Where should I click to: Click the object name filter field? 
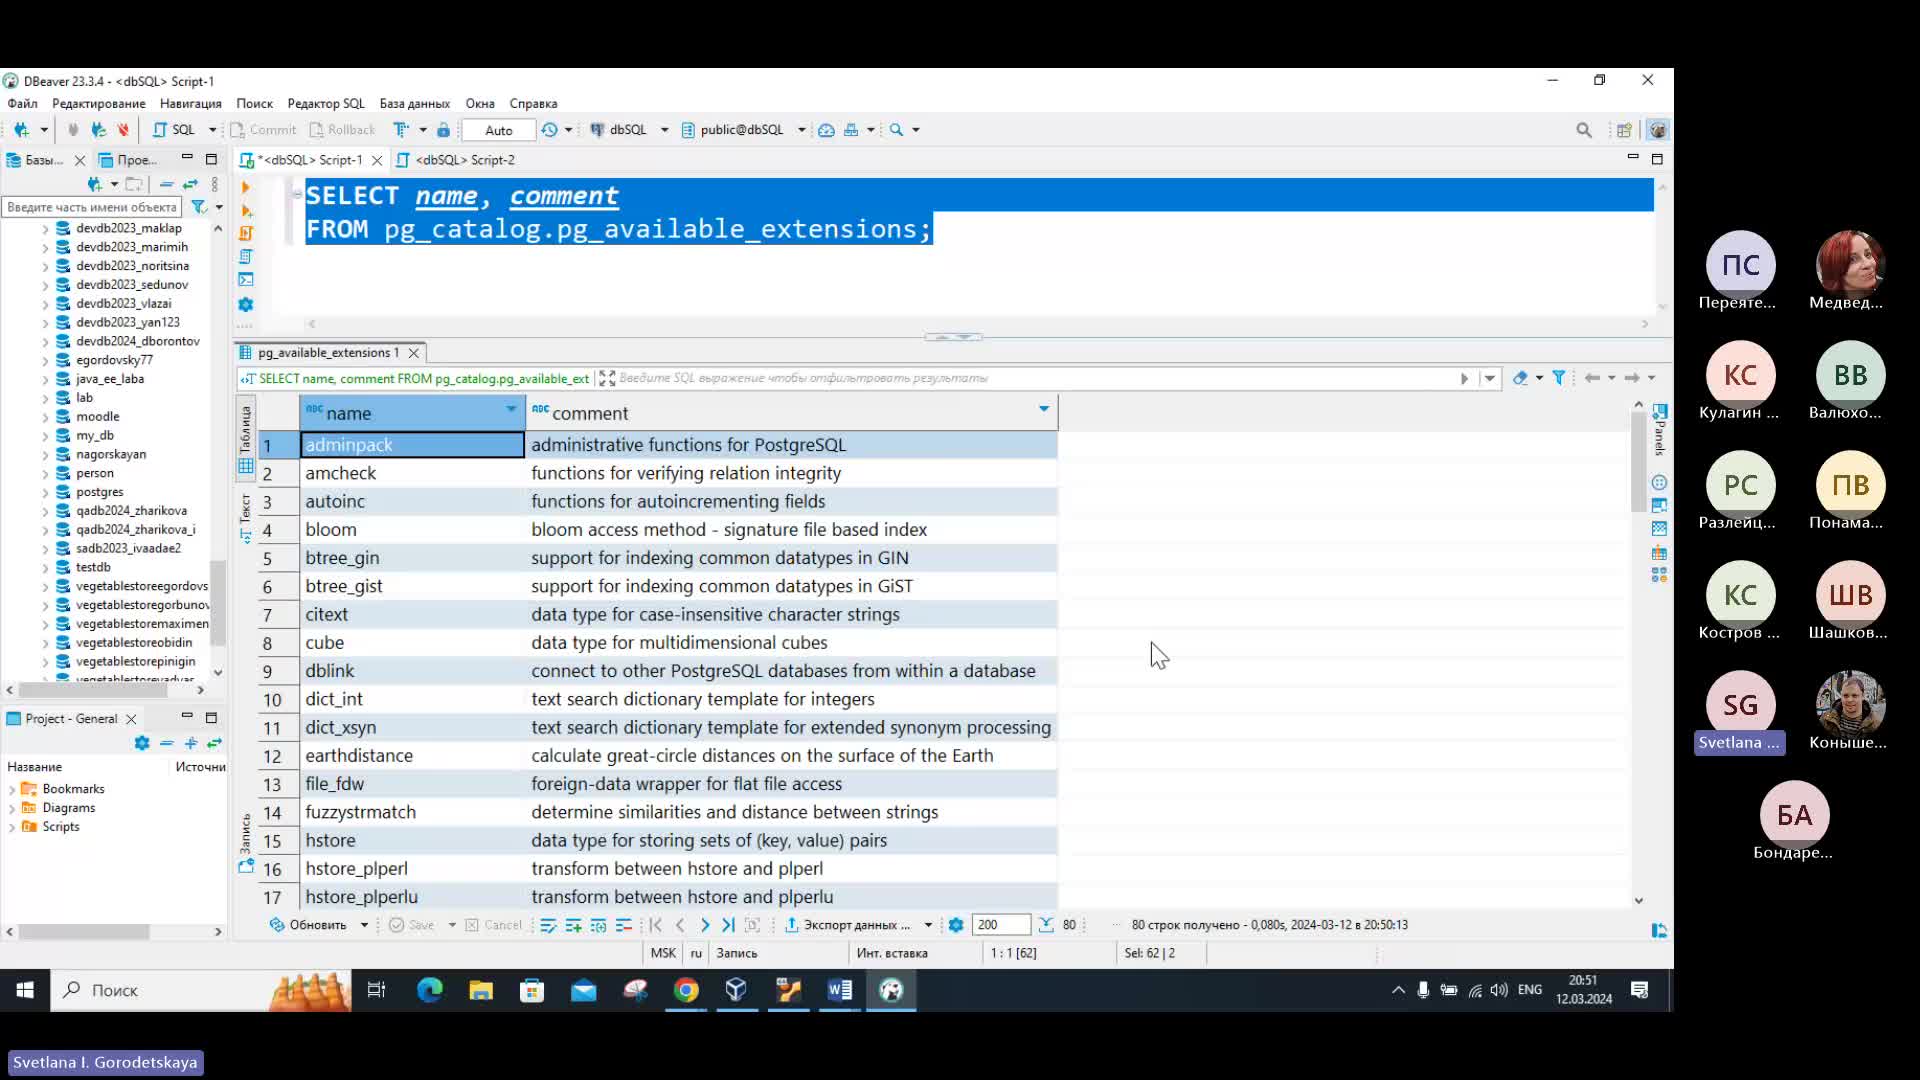coord(92,207)
